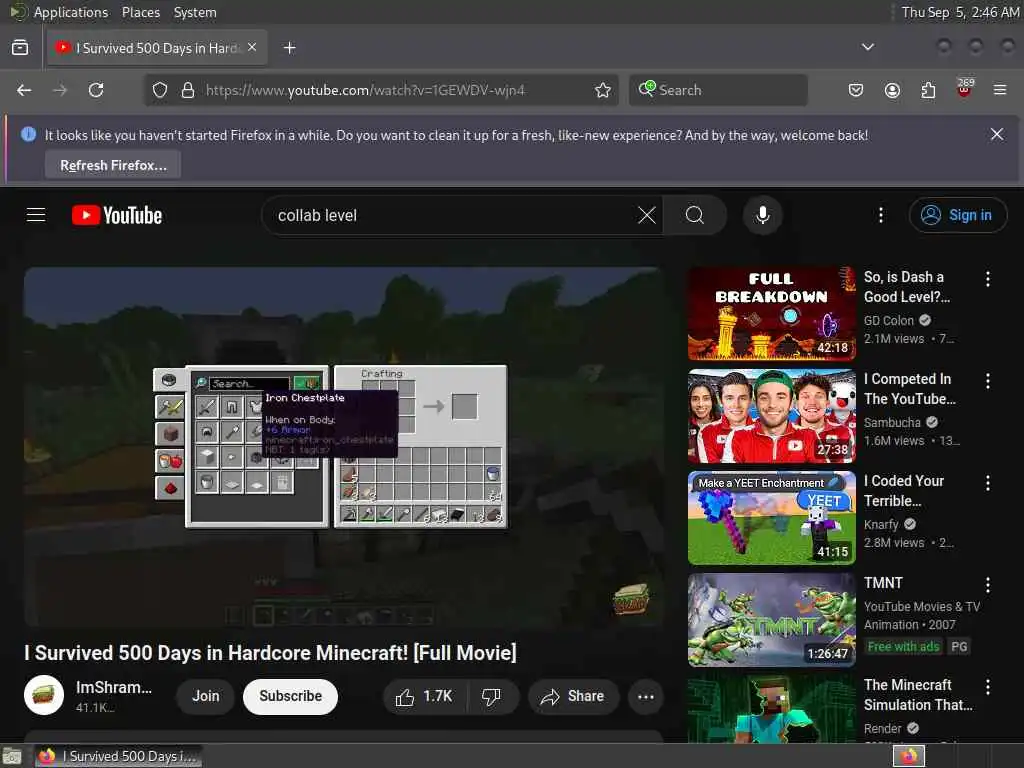Open the Pocket save icon

coord(856,90)
